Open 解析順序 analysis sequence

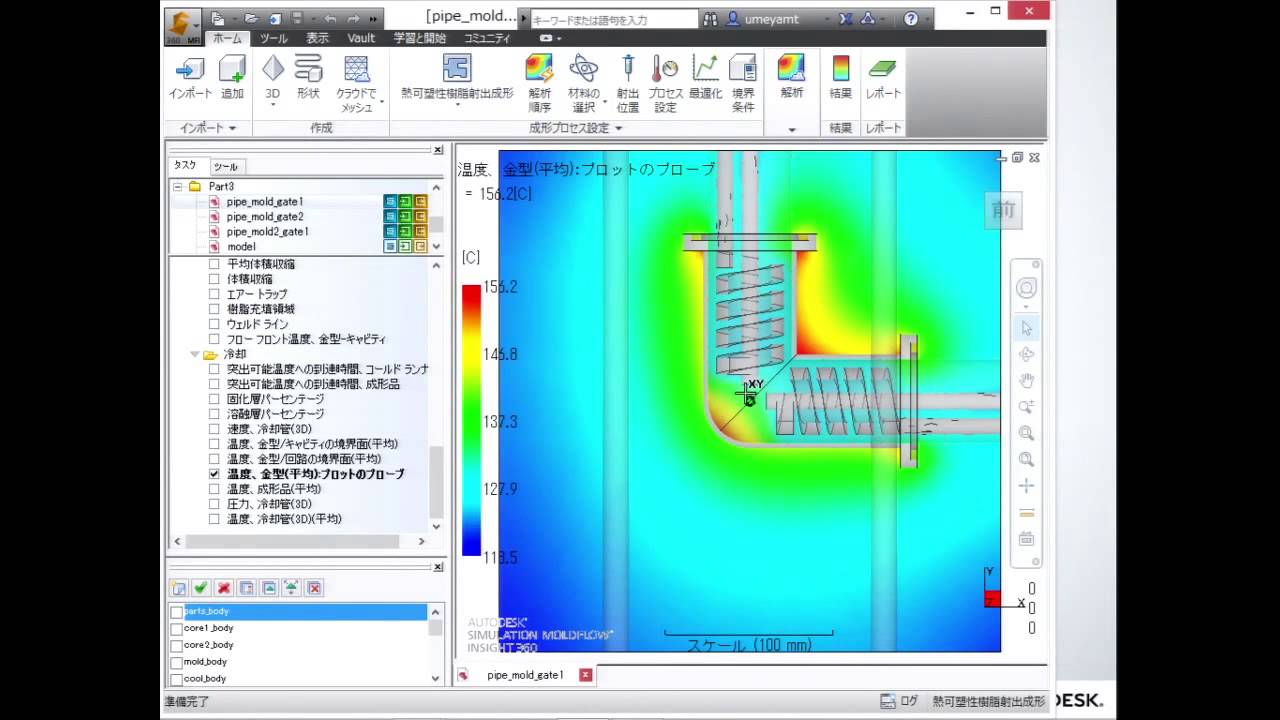539,82
